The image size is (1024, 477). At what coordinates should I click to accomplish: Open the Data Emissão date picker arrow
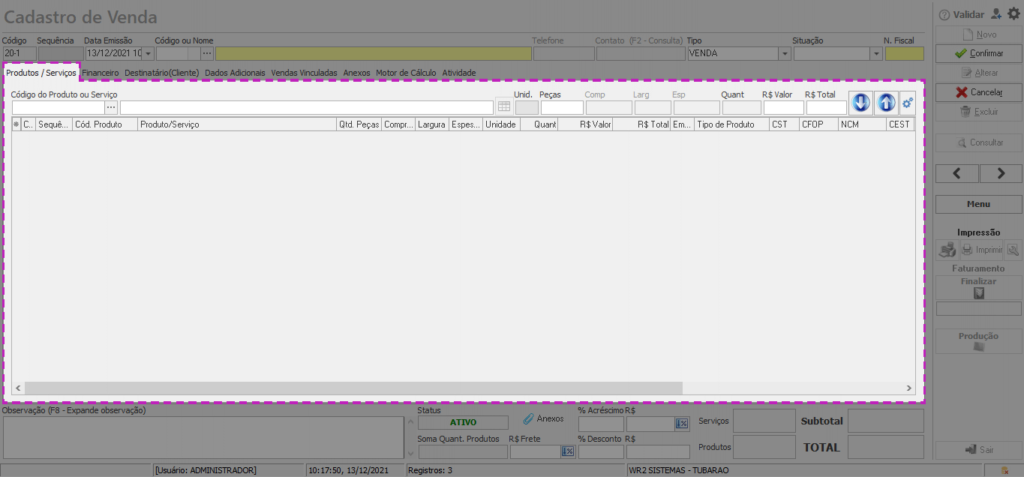click(x=149, y=54)
